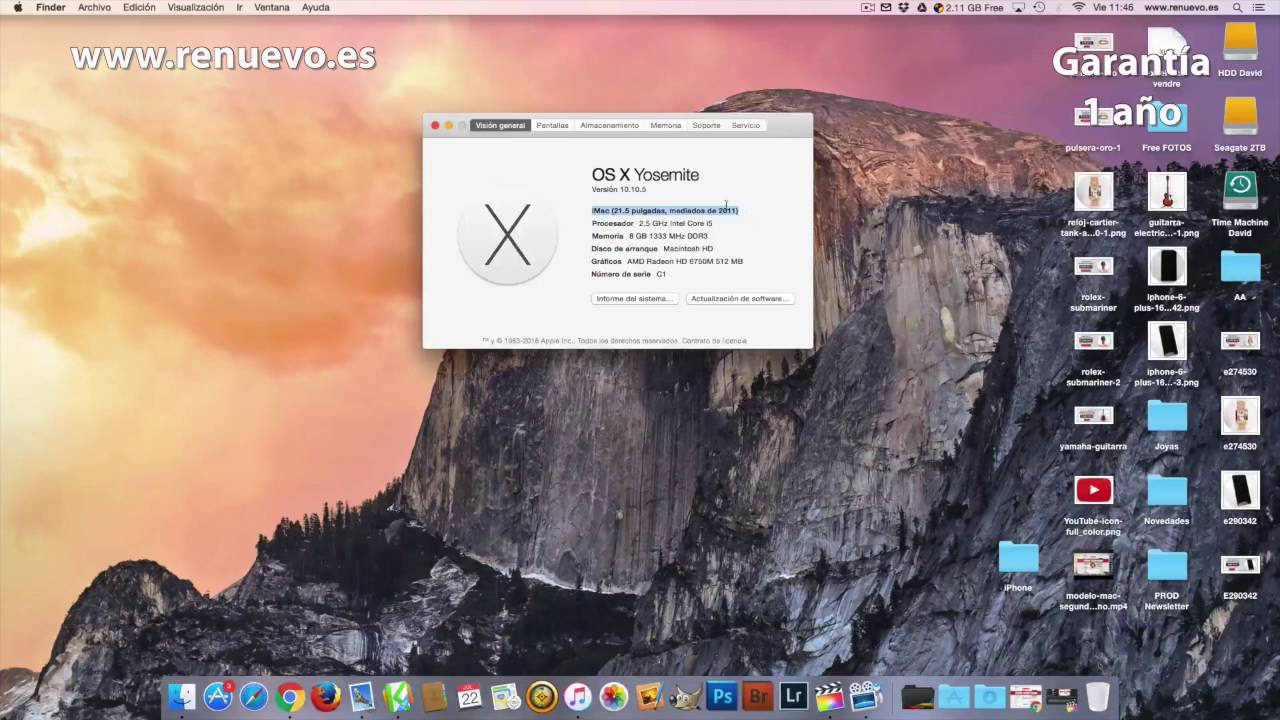The width and height of the screenshot is (1280, 720).
Task: Open Photoshop (Ps) in the Dock
Action: (721, 696)
